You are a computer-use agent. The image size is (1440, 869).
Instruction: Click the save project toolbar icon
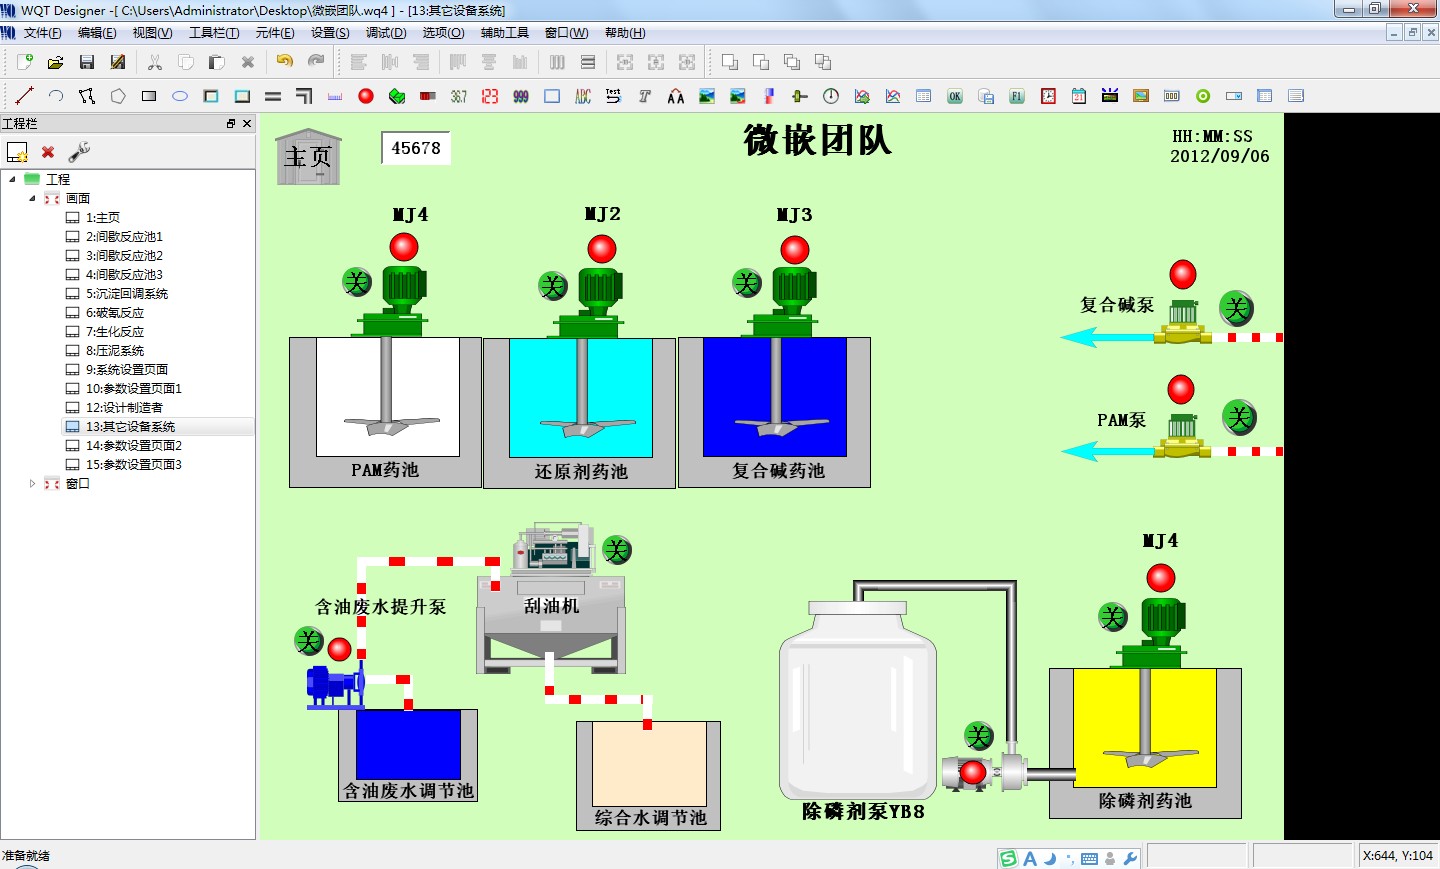[87, 62]
